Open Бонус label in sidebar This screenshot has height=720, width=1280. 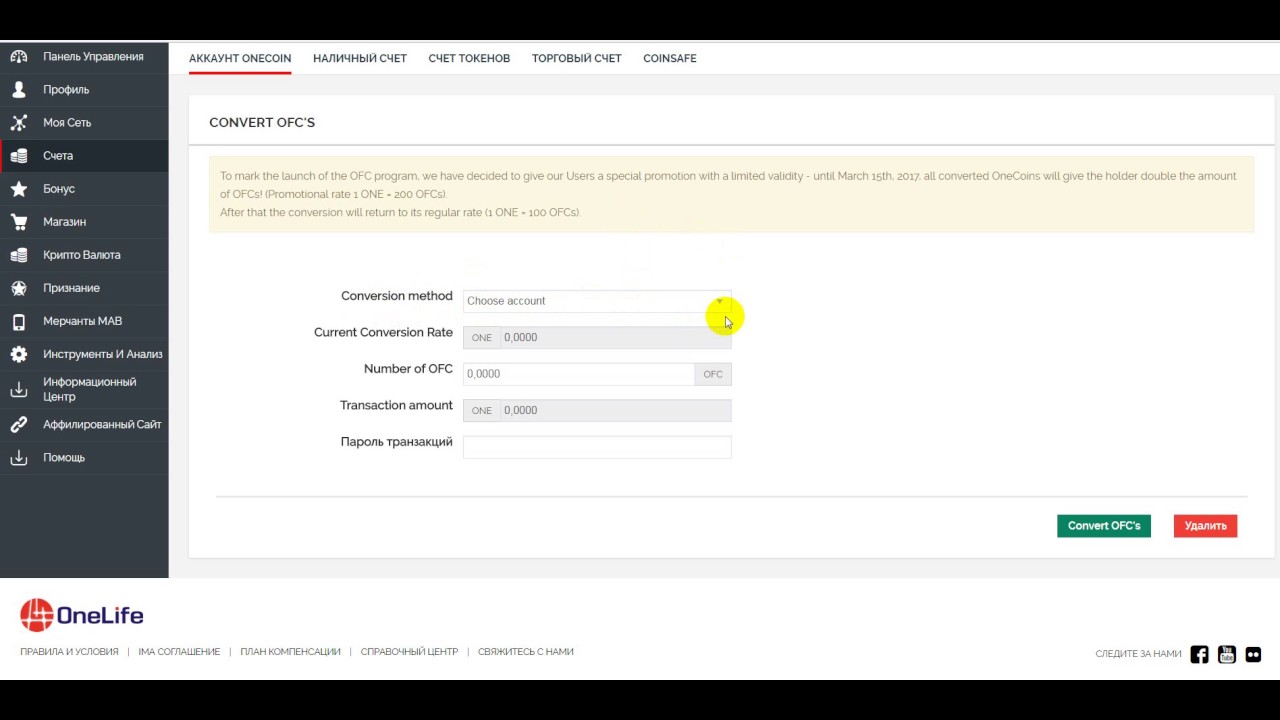pyautogui.click(x=59, y=189)
